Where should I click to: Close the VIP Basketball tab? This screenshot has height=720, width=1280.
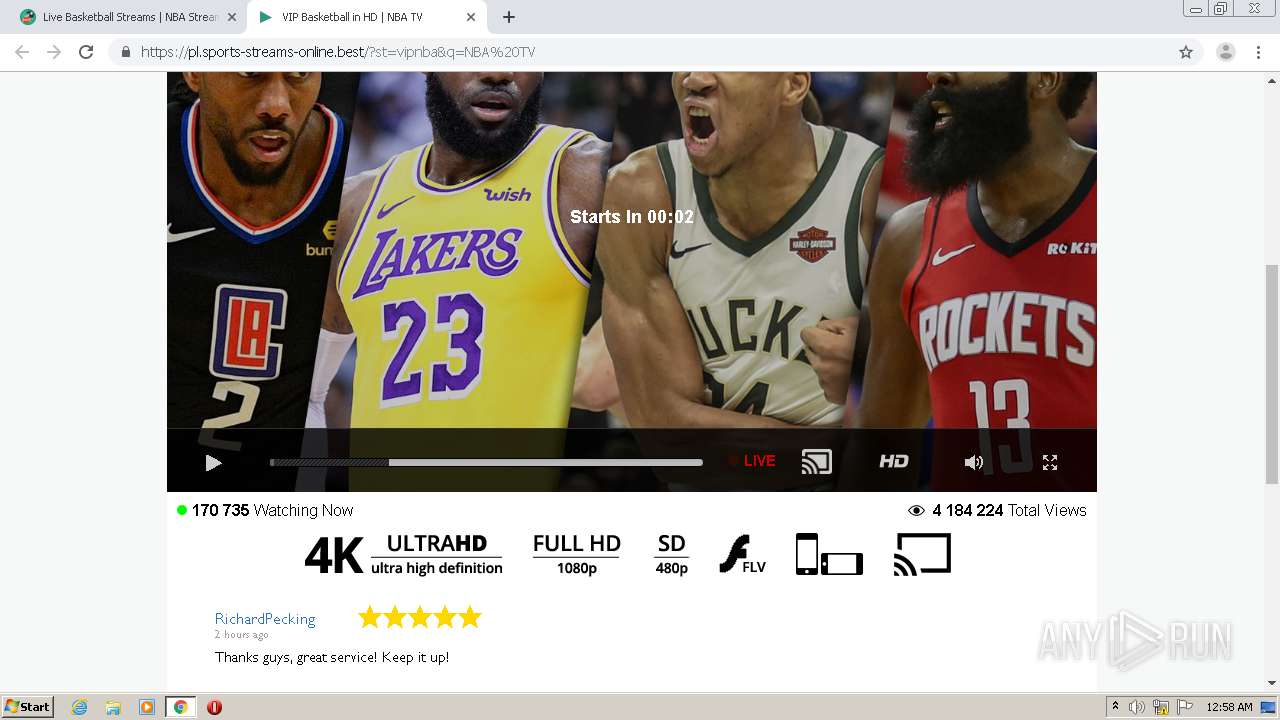(471, 17)
